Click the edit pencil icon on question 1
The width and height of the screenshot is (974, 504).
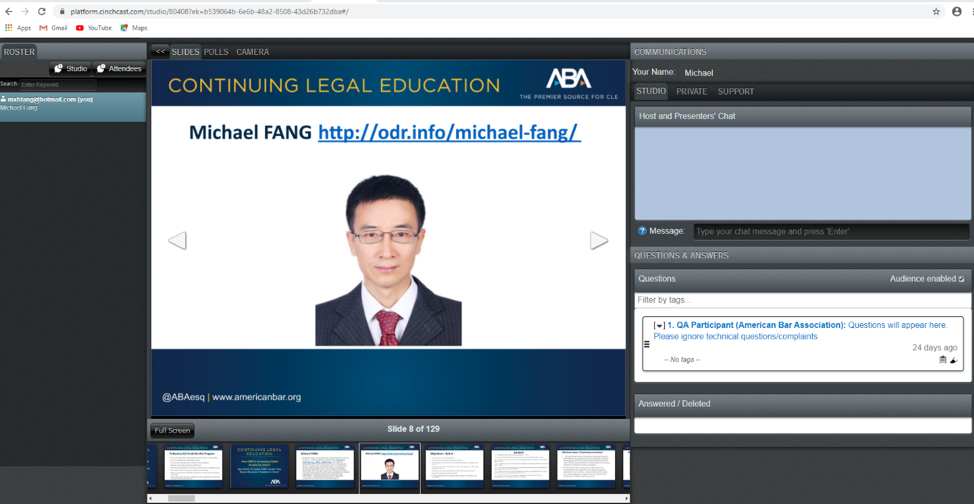click(x=954, y=360)
